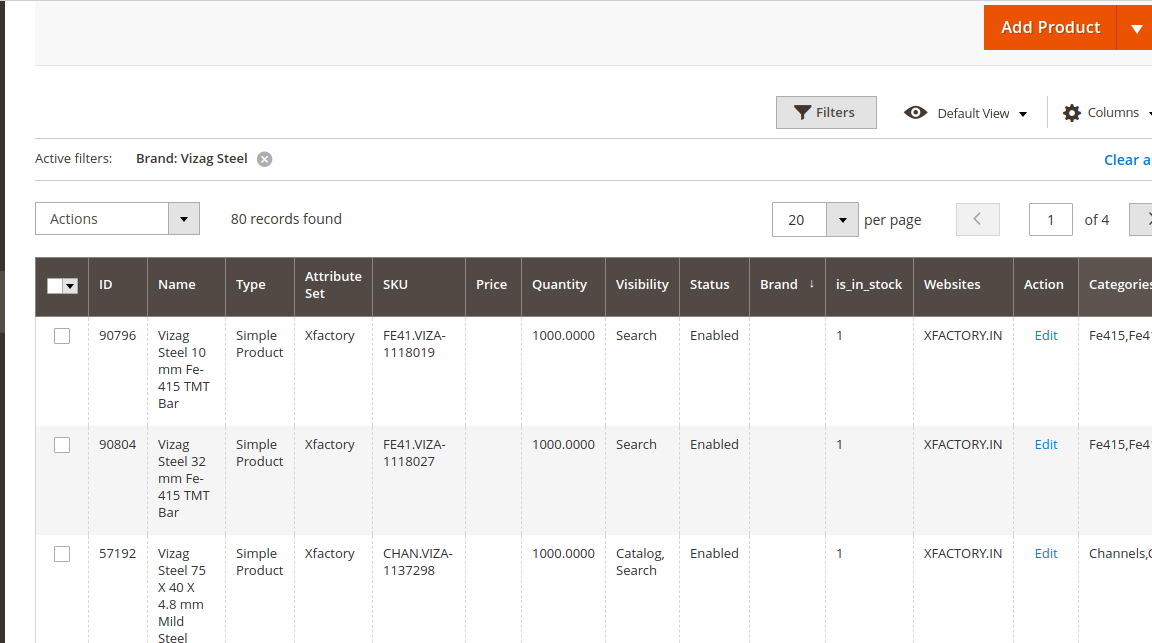
Task: Edit product 57192
Action: pyautogui.click(x=1045, y=553)
